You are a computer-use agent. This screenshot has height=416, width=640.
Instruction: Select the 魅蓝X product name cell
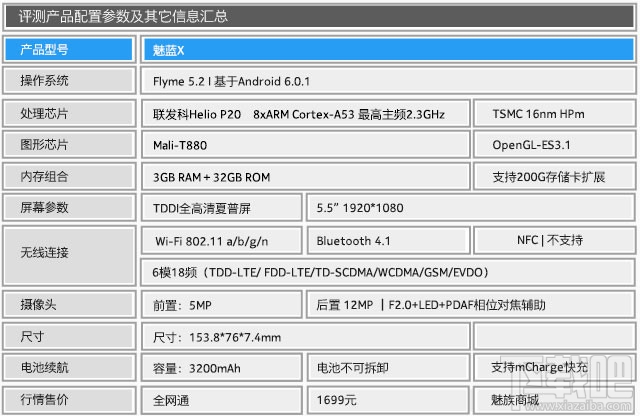point(385,49)
